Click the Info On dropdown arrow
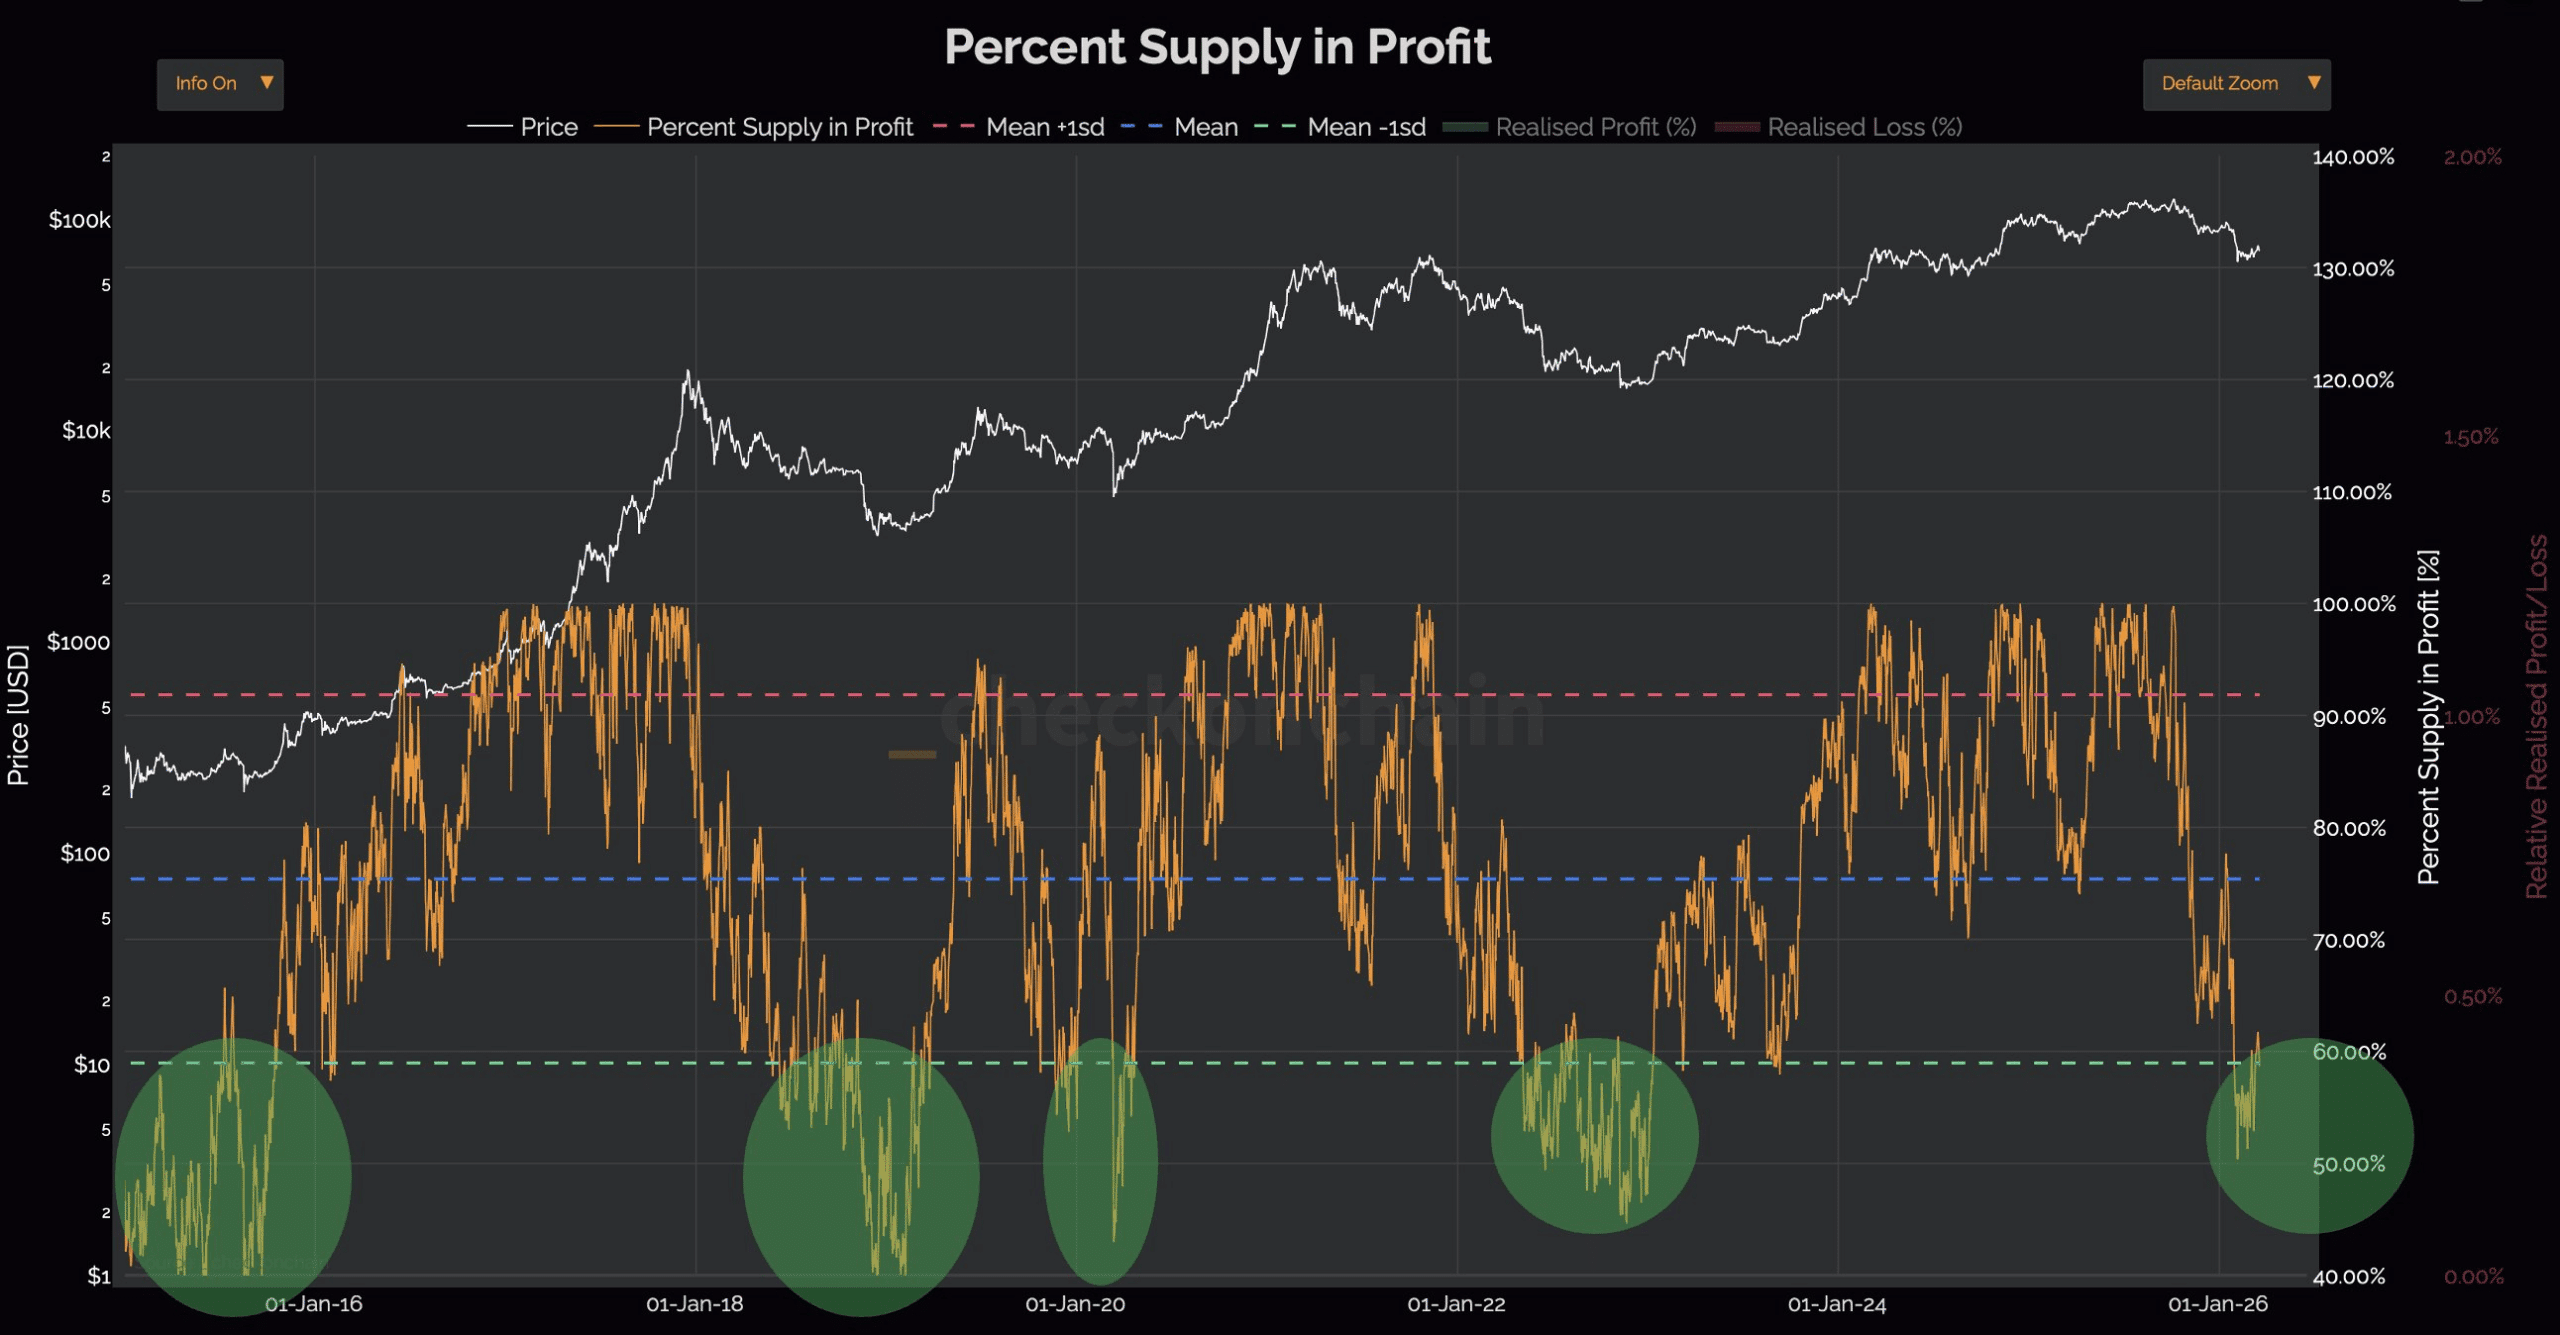 coord(267,83)
